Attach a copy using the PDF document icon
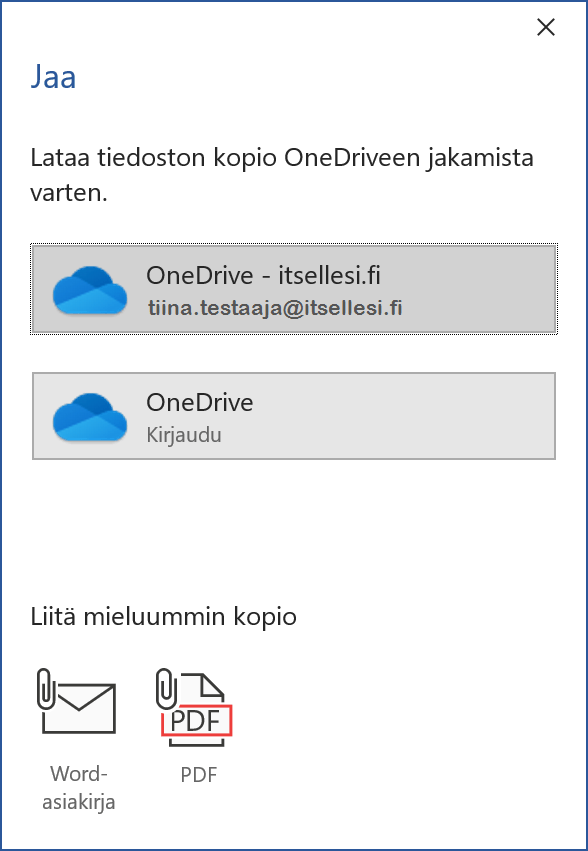Screen dimensions: 588x851 click(x=194, y=707)
